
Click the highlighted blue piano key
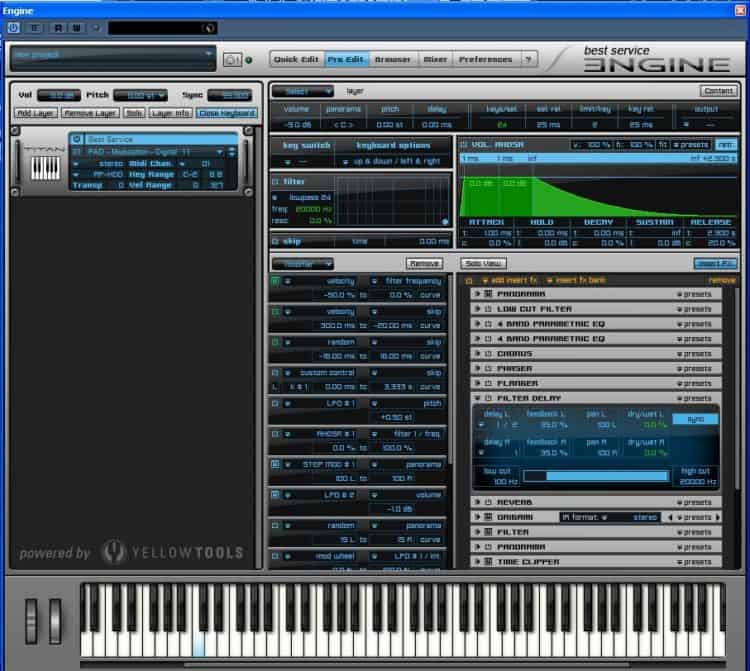(x=199, y=644)
